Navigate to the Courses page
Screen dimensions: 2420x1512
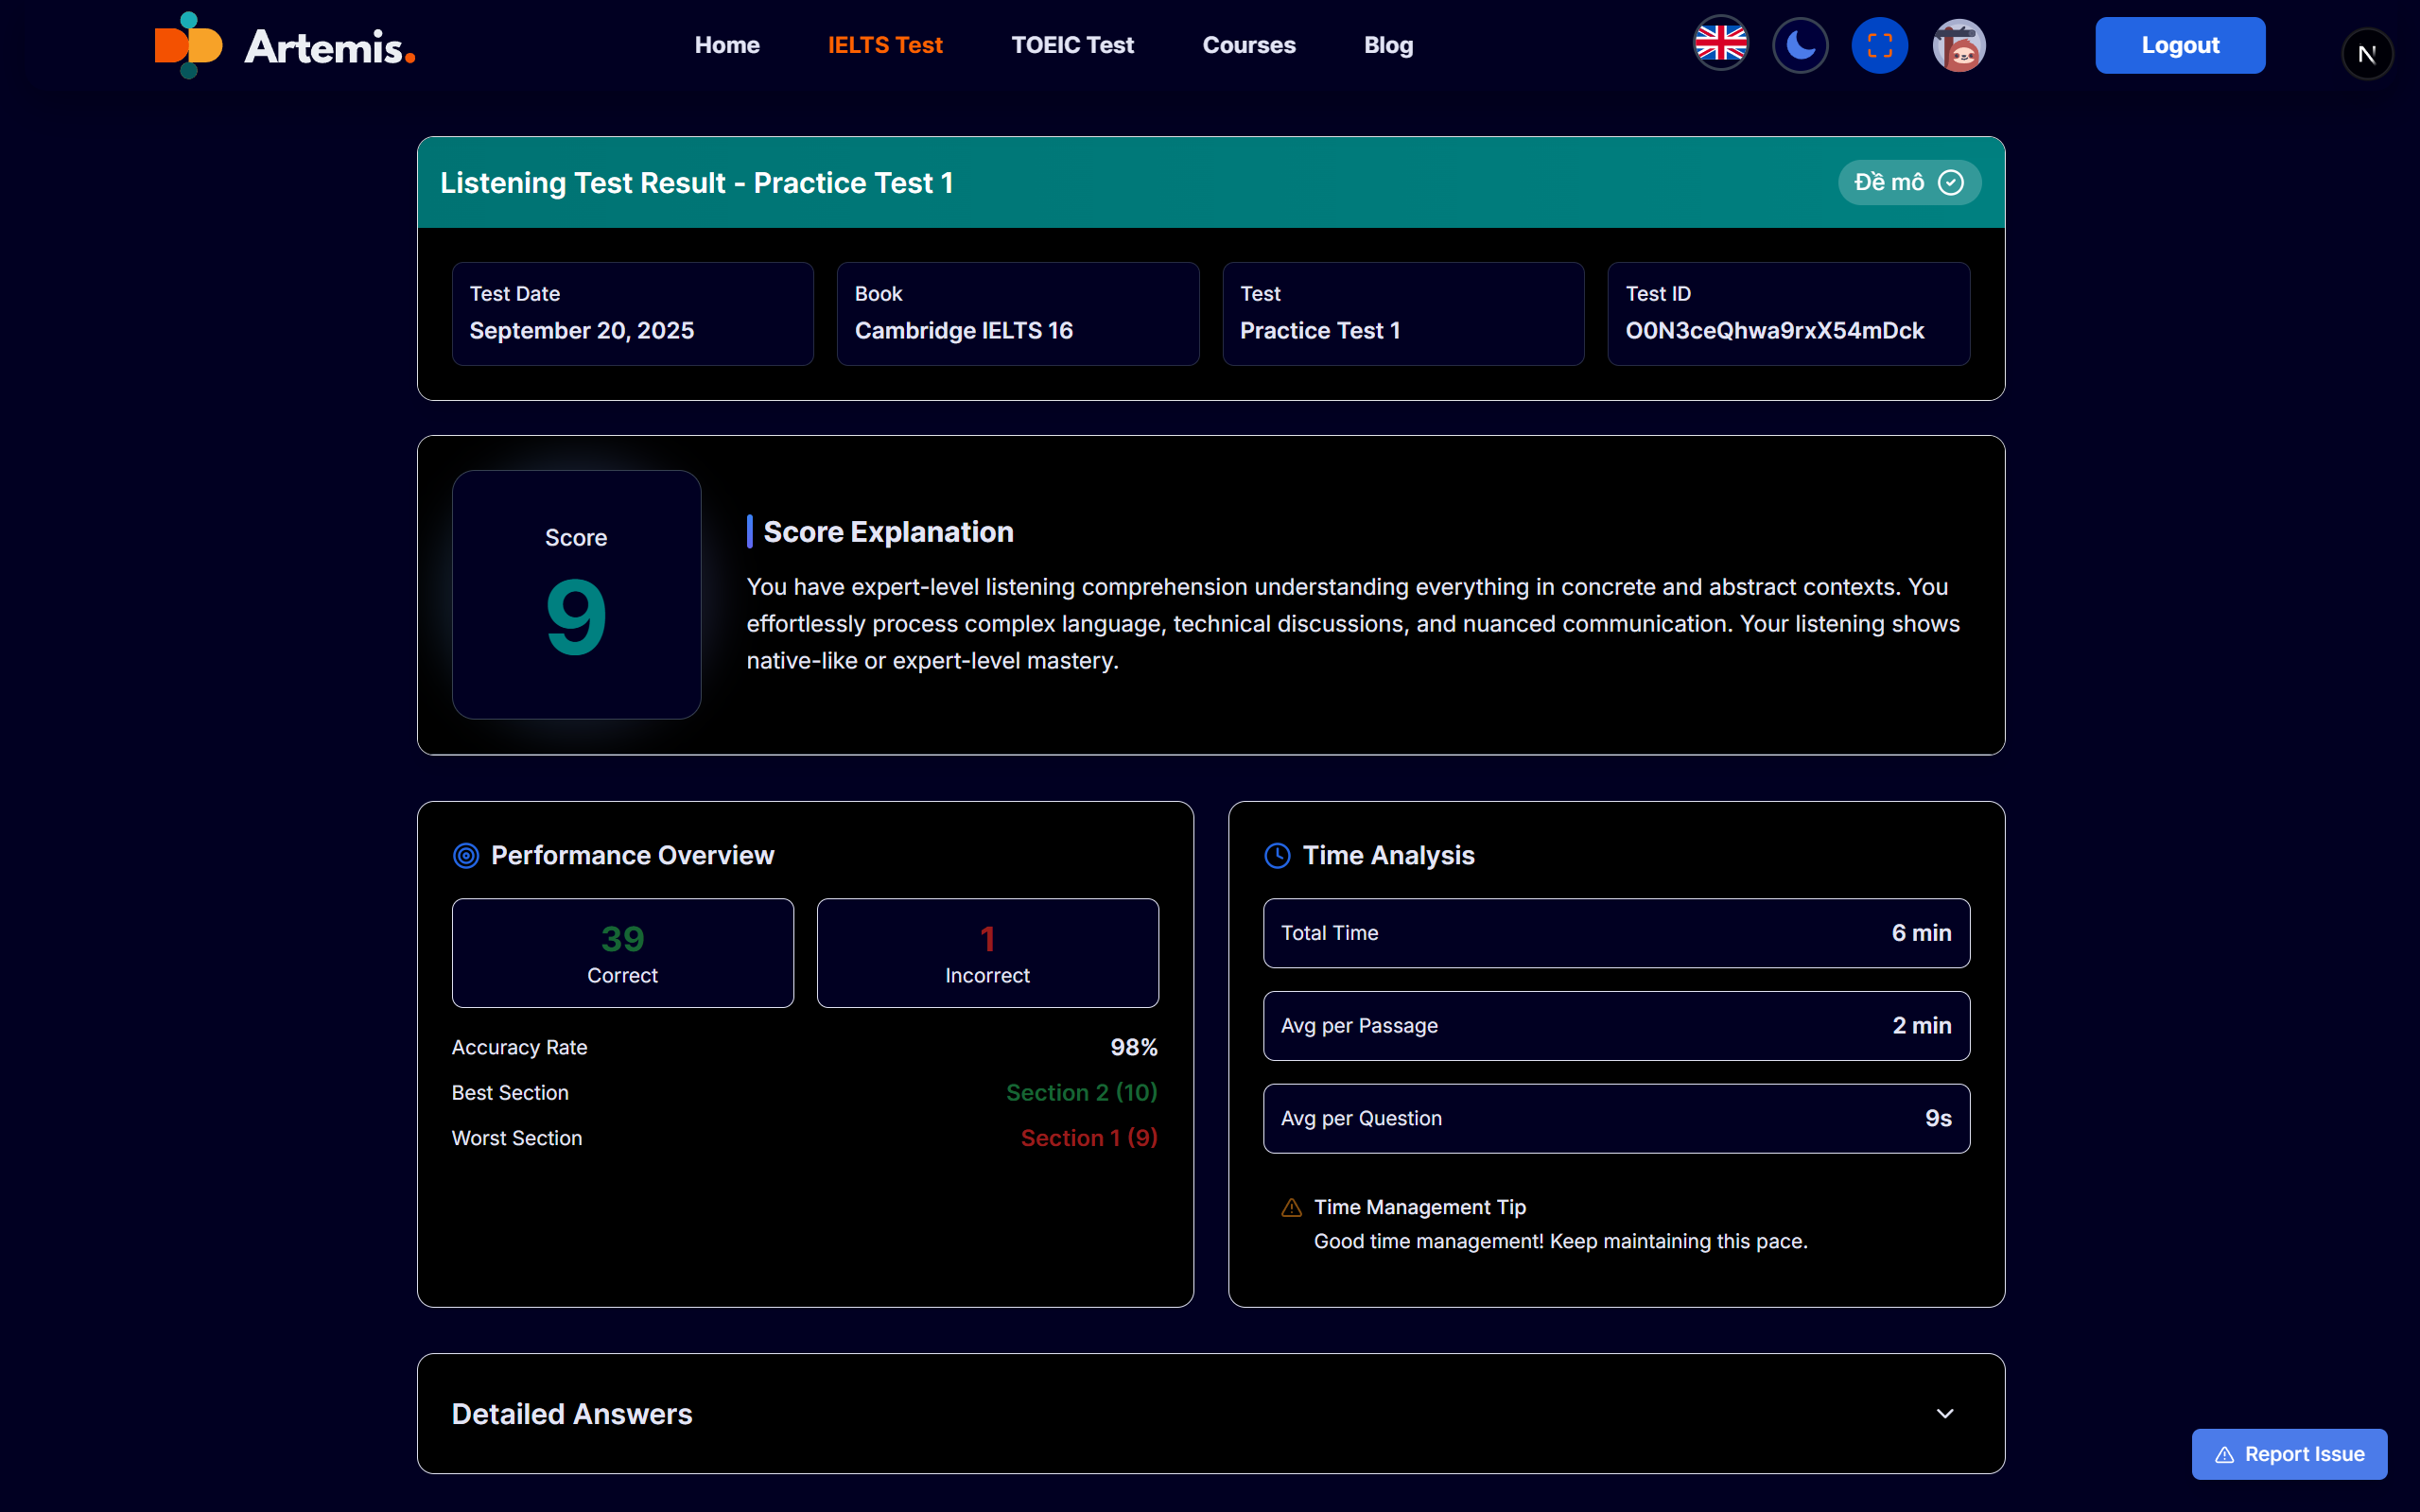tap(1248, 45)
